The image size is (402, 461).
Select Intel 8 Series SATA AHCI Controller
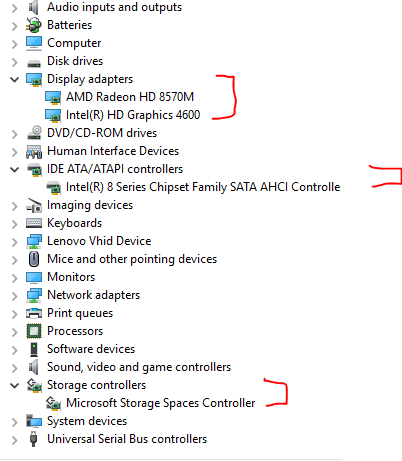[203, 187]
